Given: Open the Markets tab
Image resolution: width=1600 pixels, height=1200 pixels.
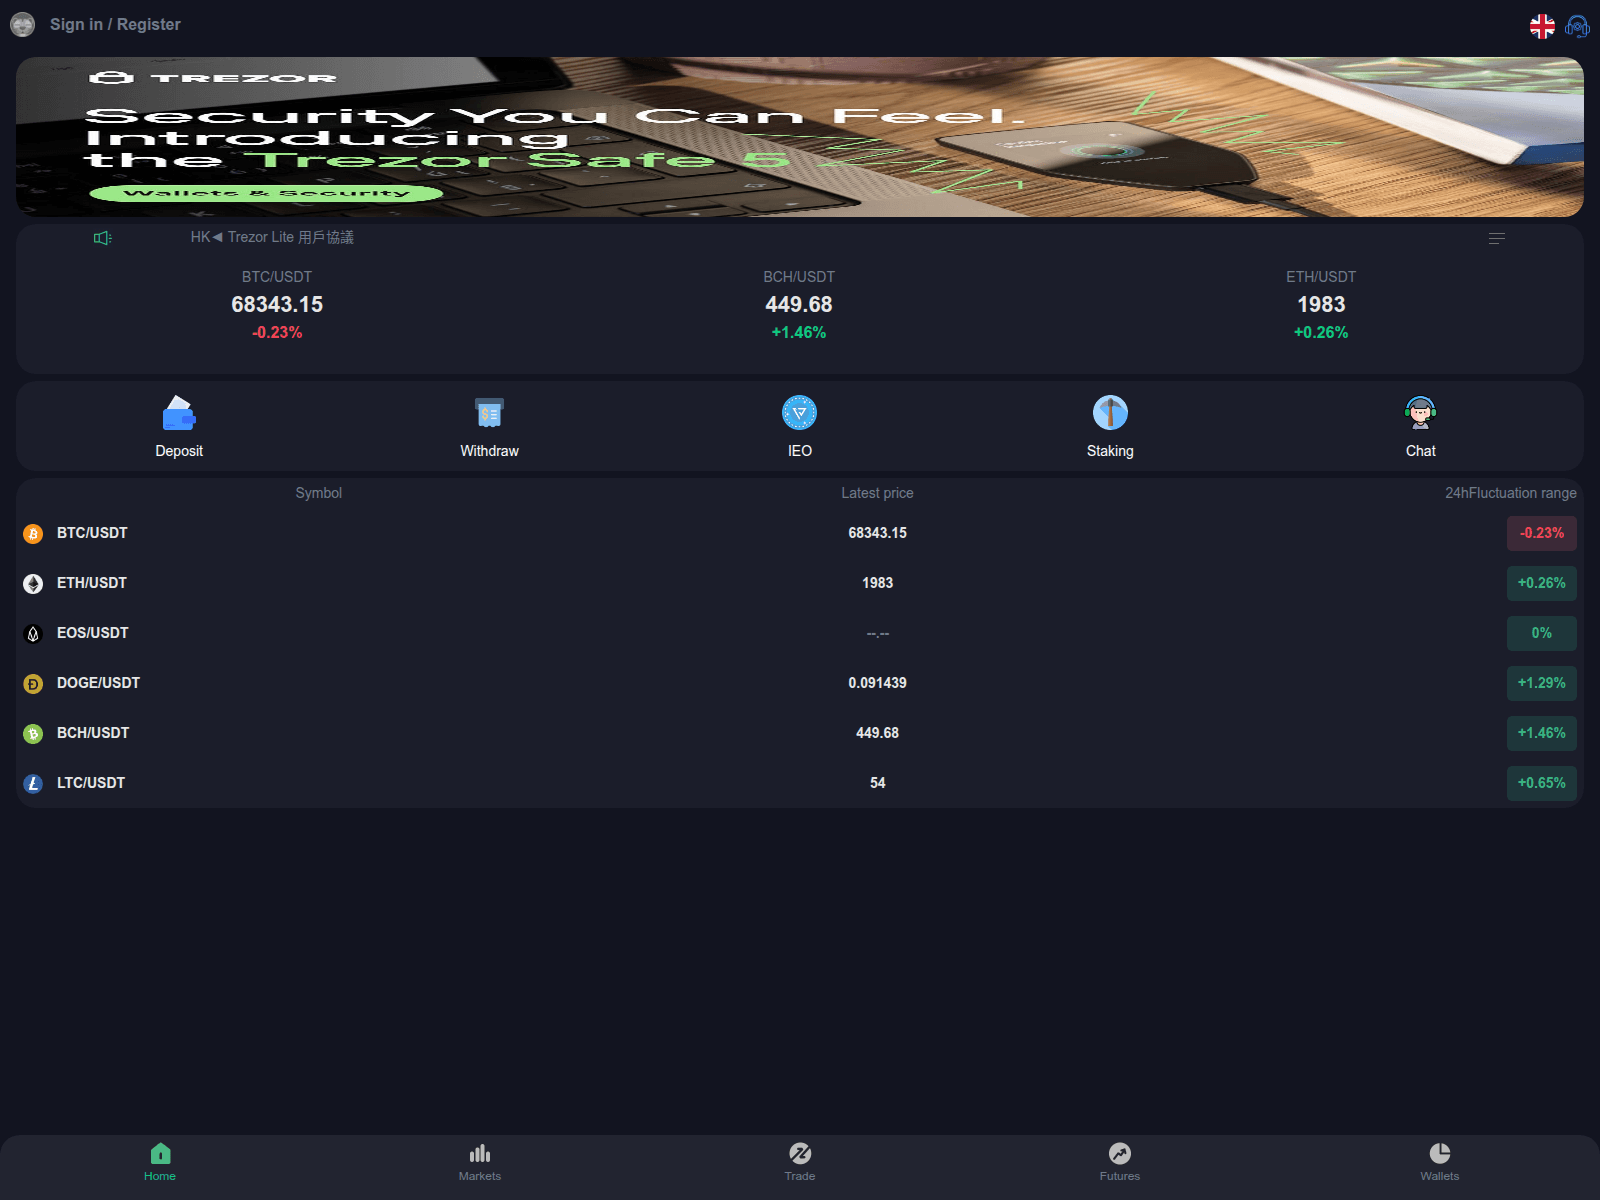Looking at the screenshot, I should click(480, 1163).
